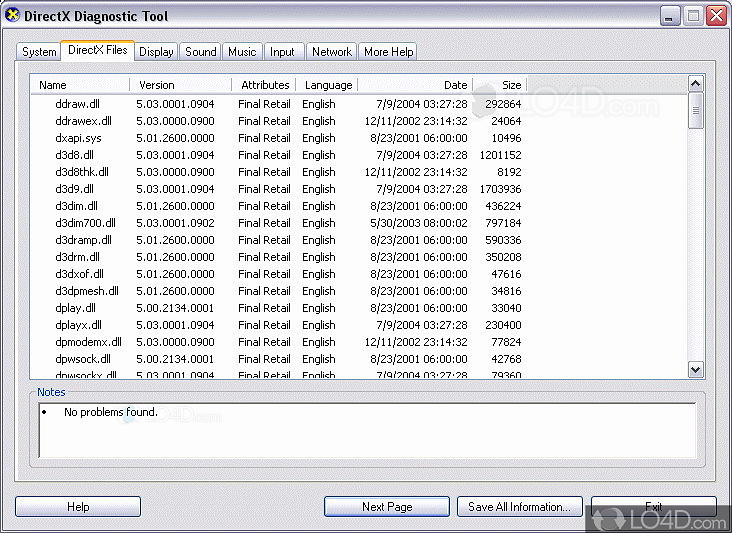
Task: Click the 'No problems found.' note
Action: coord(111,412)
